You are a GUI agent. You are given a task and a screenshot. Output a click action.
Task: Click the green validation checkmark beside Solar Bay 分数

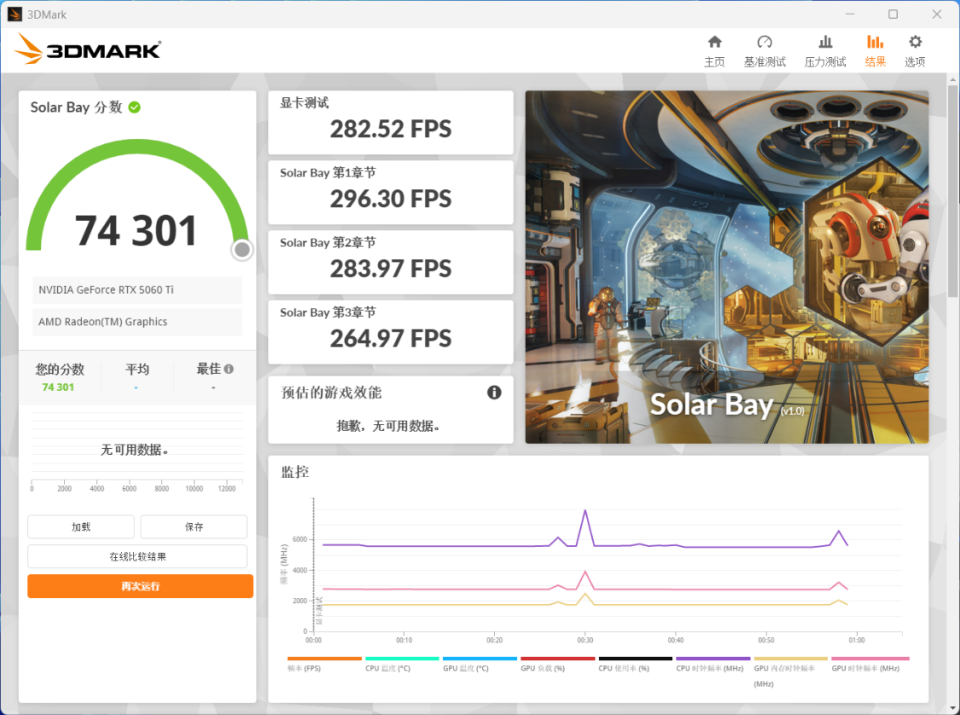pyautogui.click(x=135, y=107)
